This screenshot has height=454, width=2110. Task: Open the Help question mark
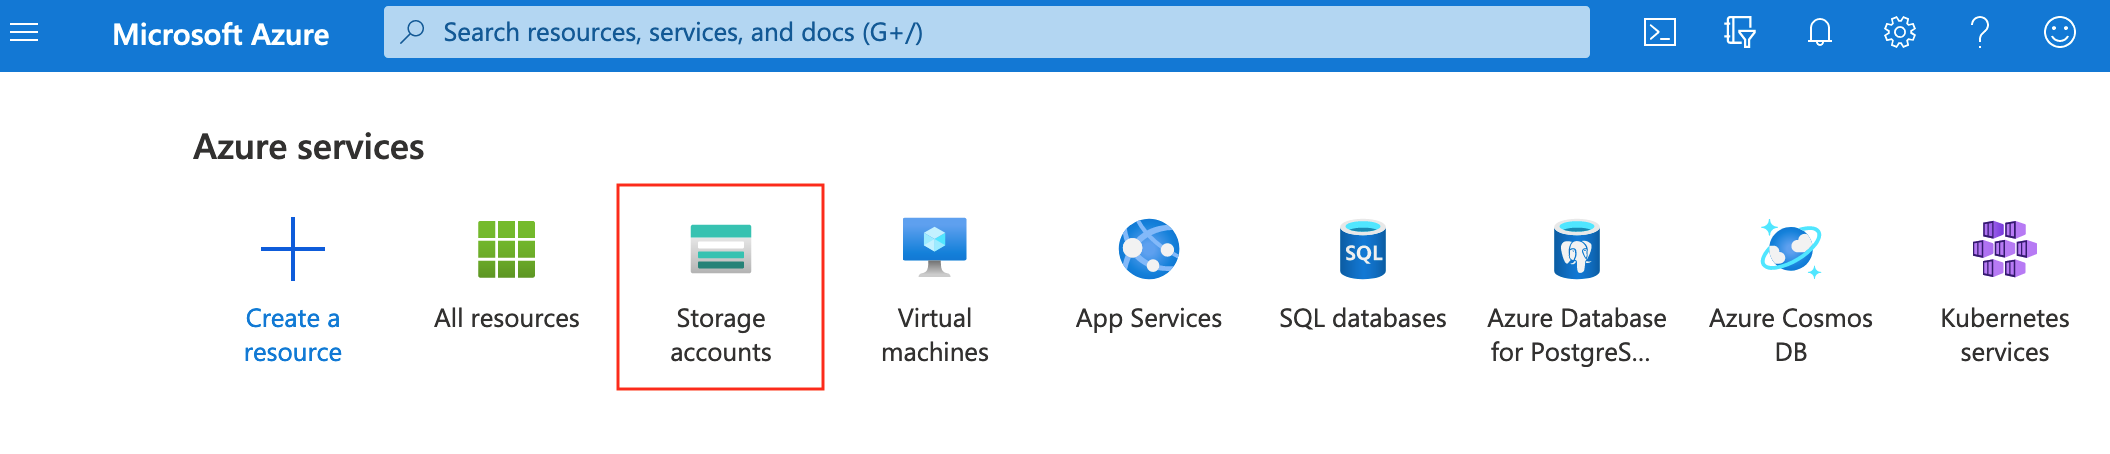click(x=1980, y=33)
